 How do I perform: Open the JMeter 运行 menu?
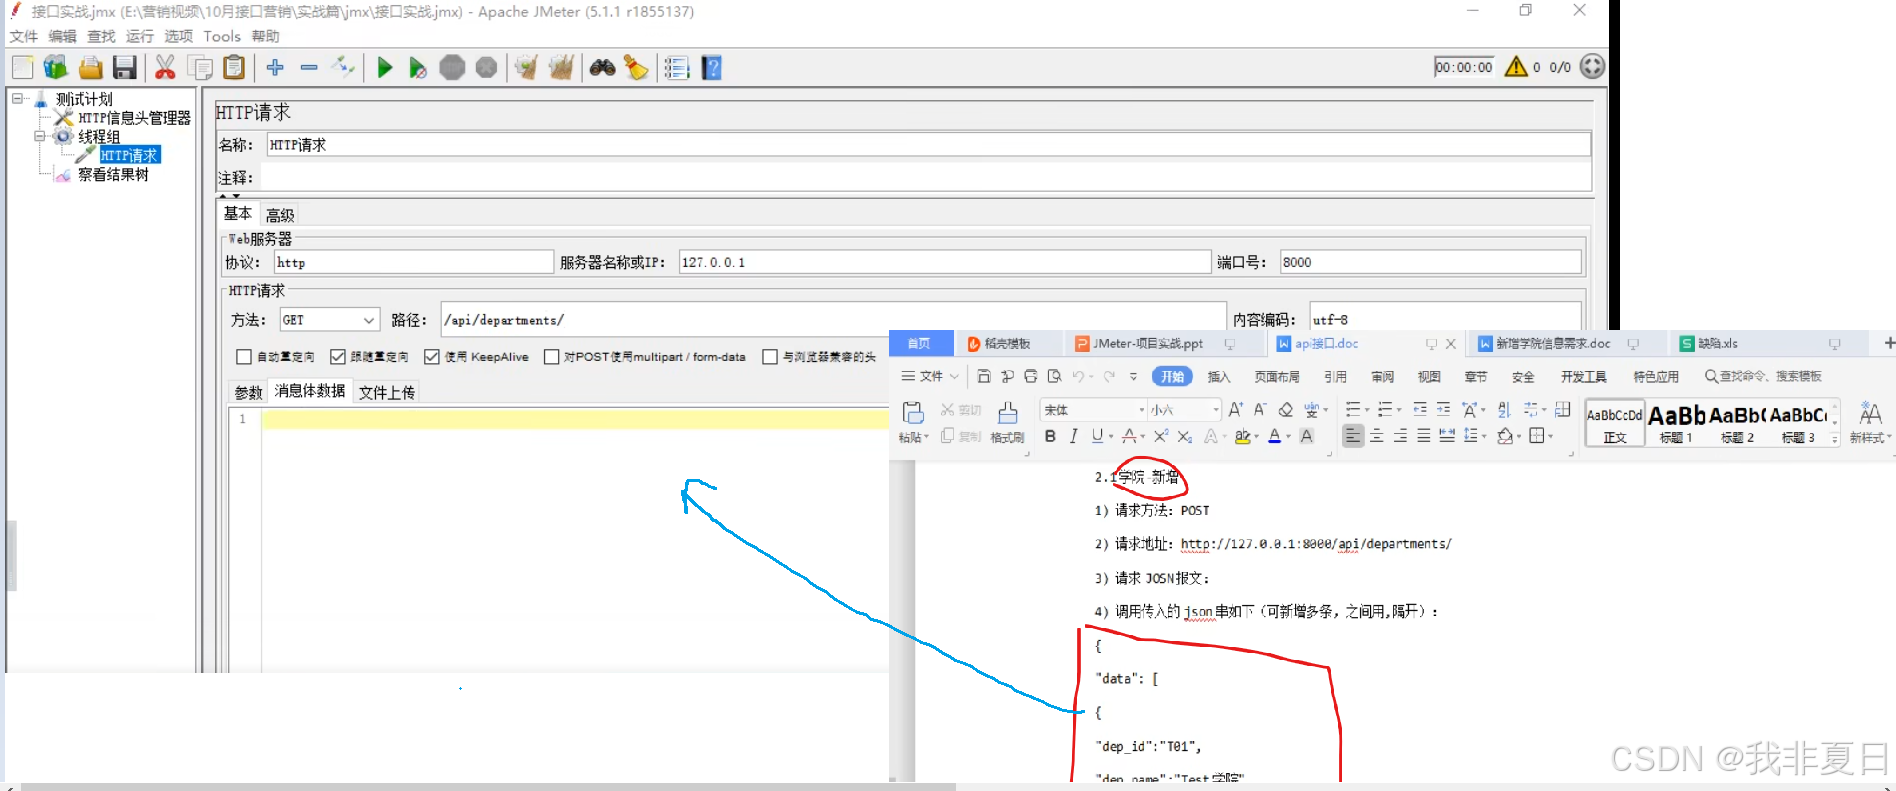[x=140, y=36]
